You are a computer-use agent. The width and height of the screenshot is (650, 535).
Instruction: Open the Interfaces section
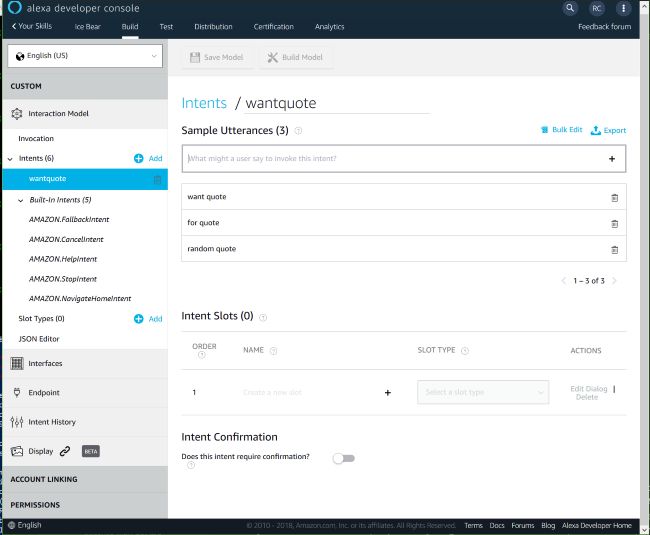[85, 363]
